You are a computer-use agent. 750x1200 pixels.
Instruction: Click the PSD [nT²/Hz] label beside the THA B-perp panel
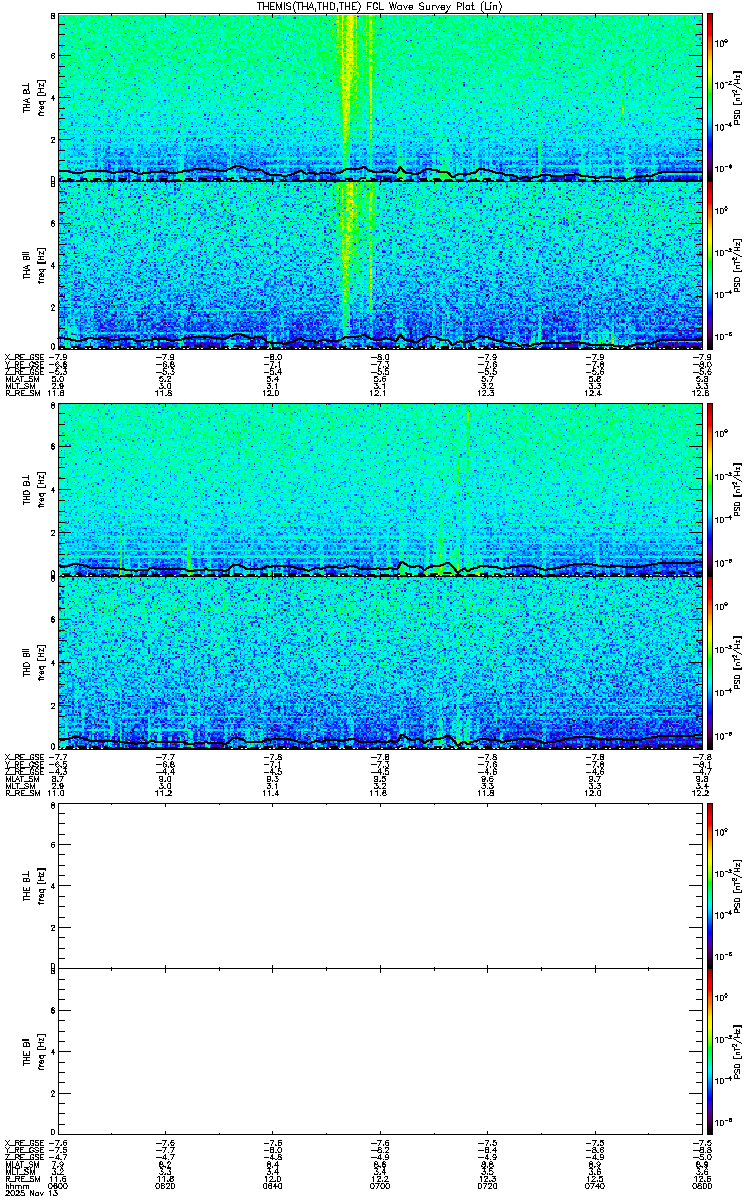click(x=737, y=96)
